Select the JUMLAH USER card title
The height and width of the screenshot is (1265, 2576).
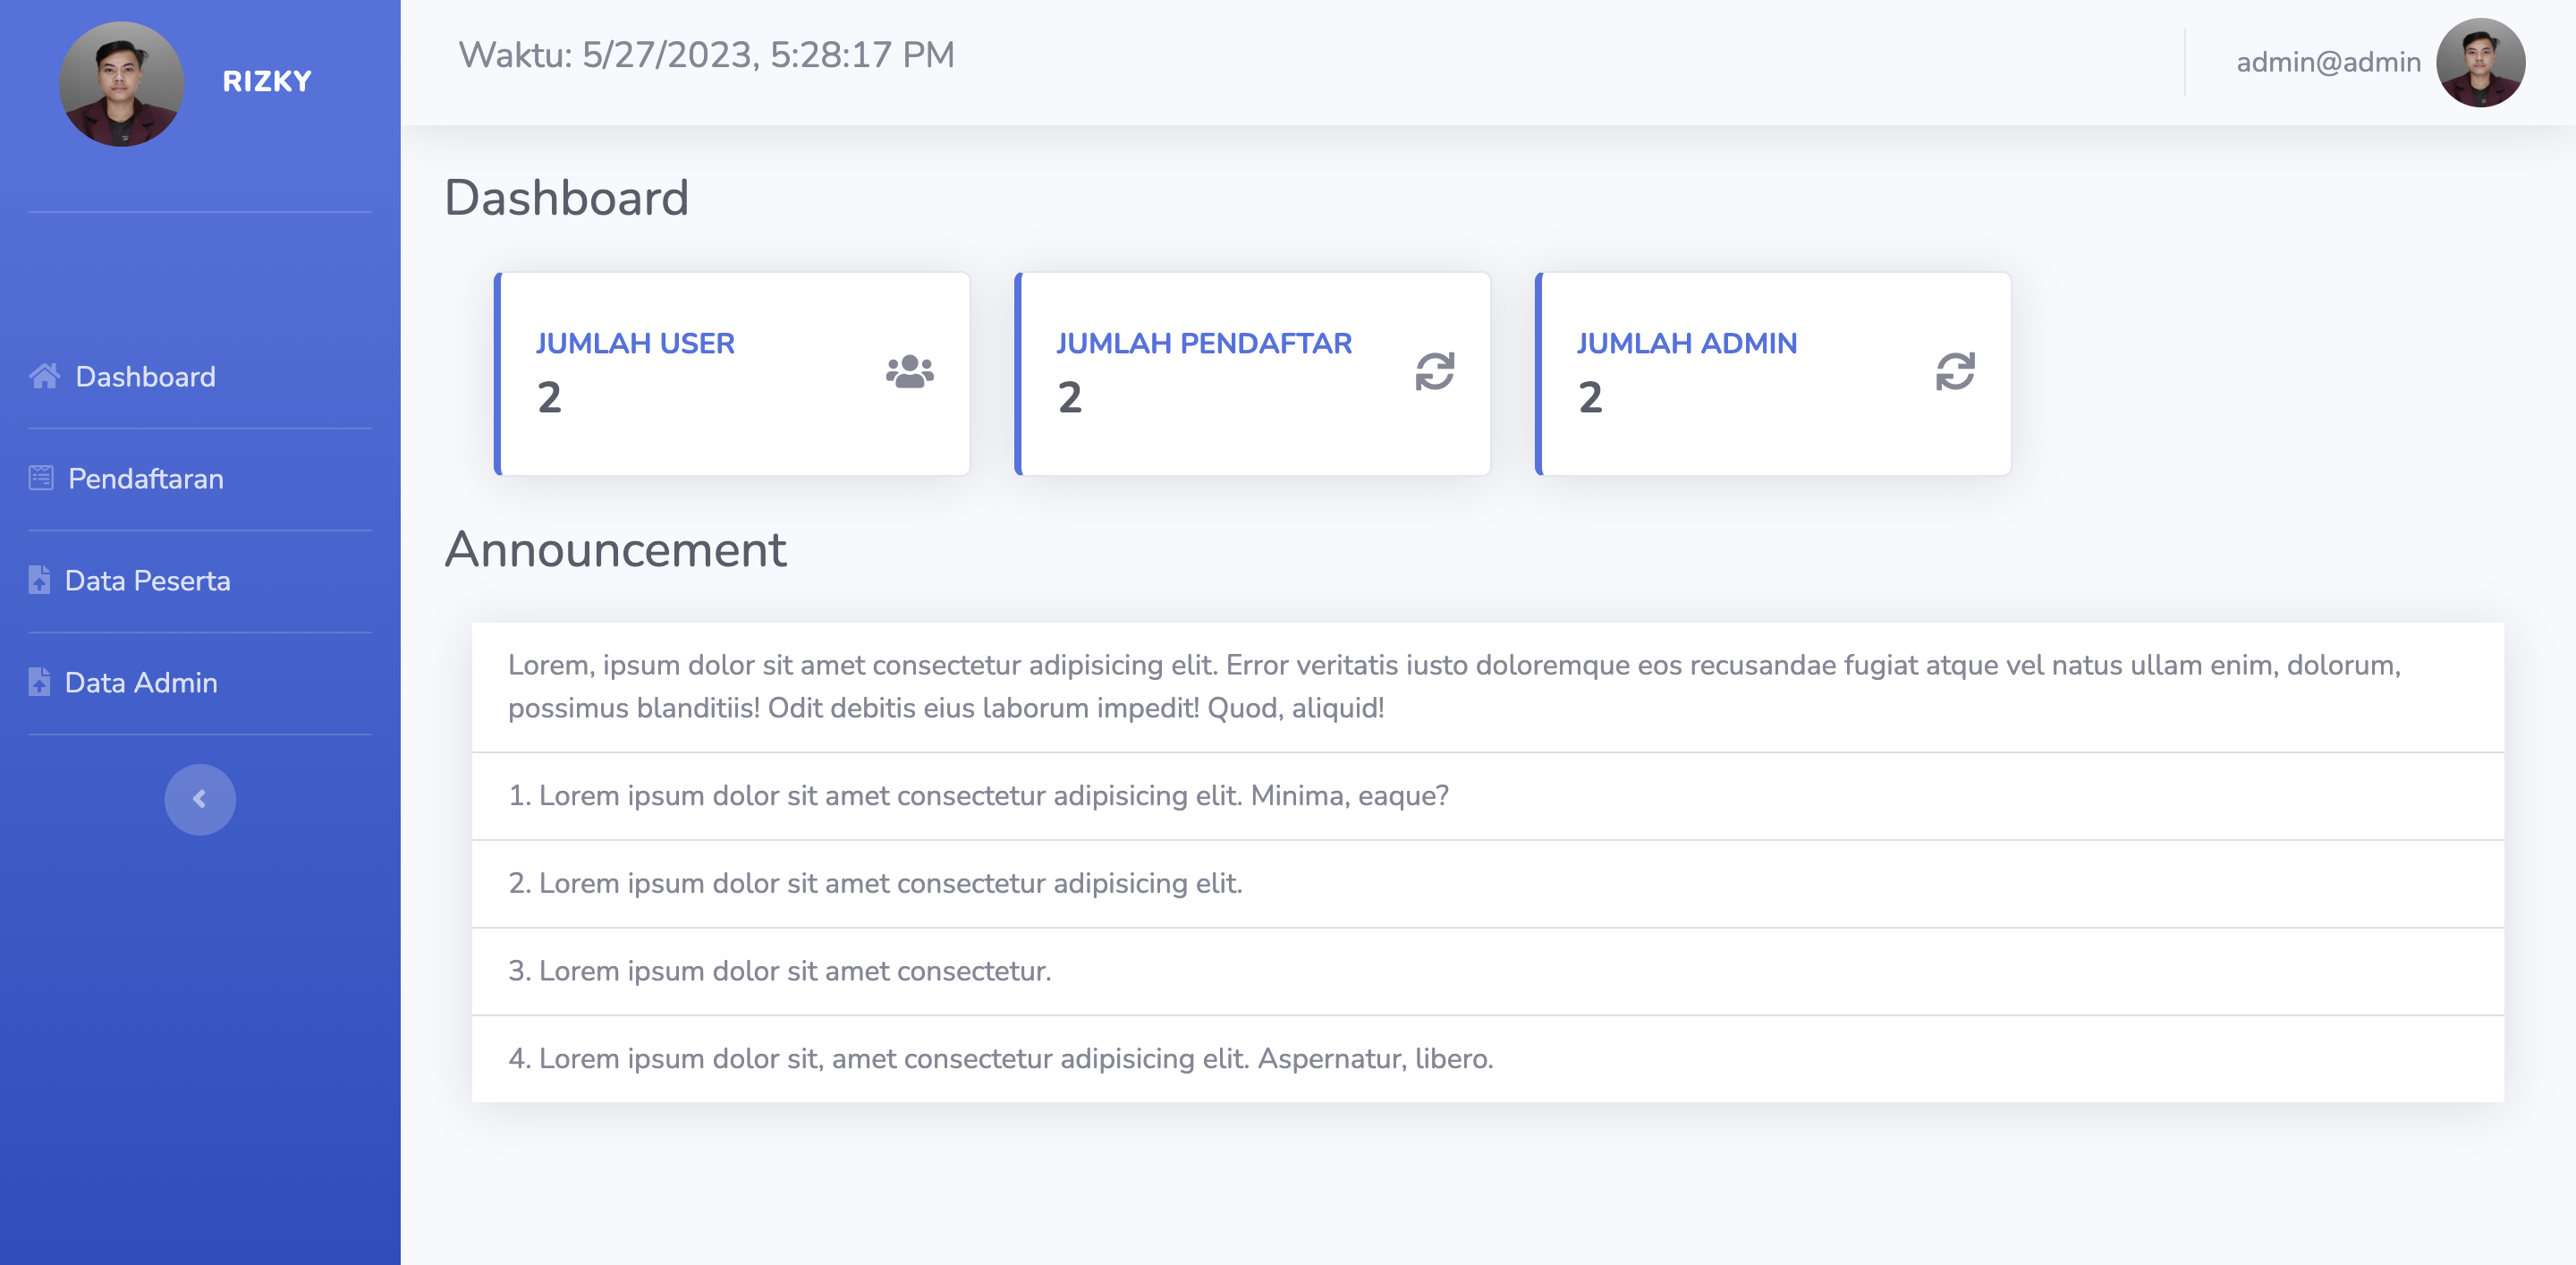(x=635, y=343)
